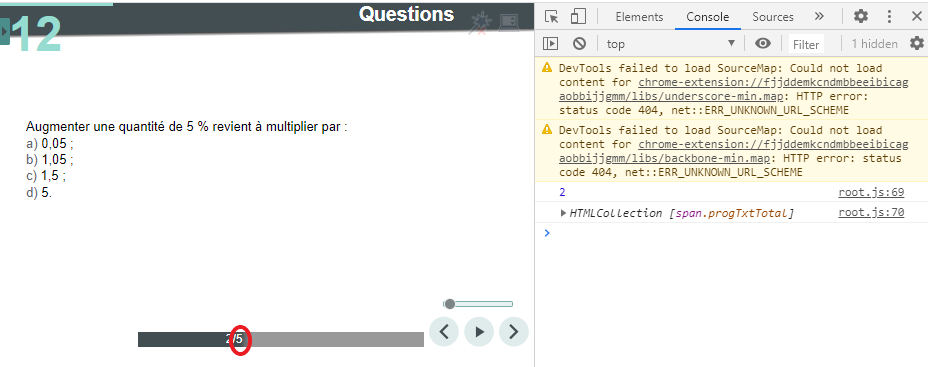
Task: Advance to the next slide arrow
Action: [x=514, y=331]
